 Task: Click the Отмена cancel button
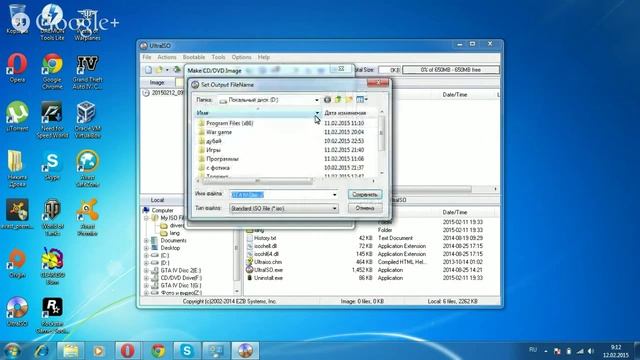[365, 208]
